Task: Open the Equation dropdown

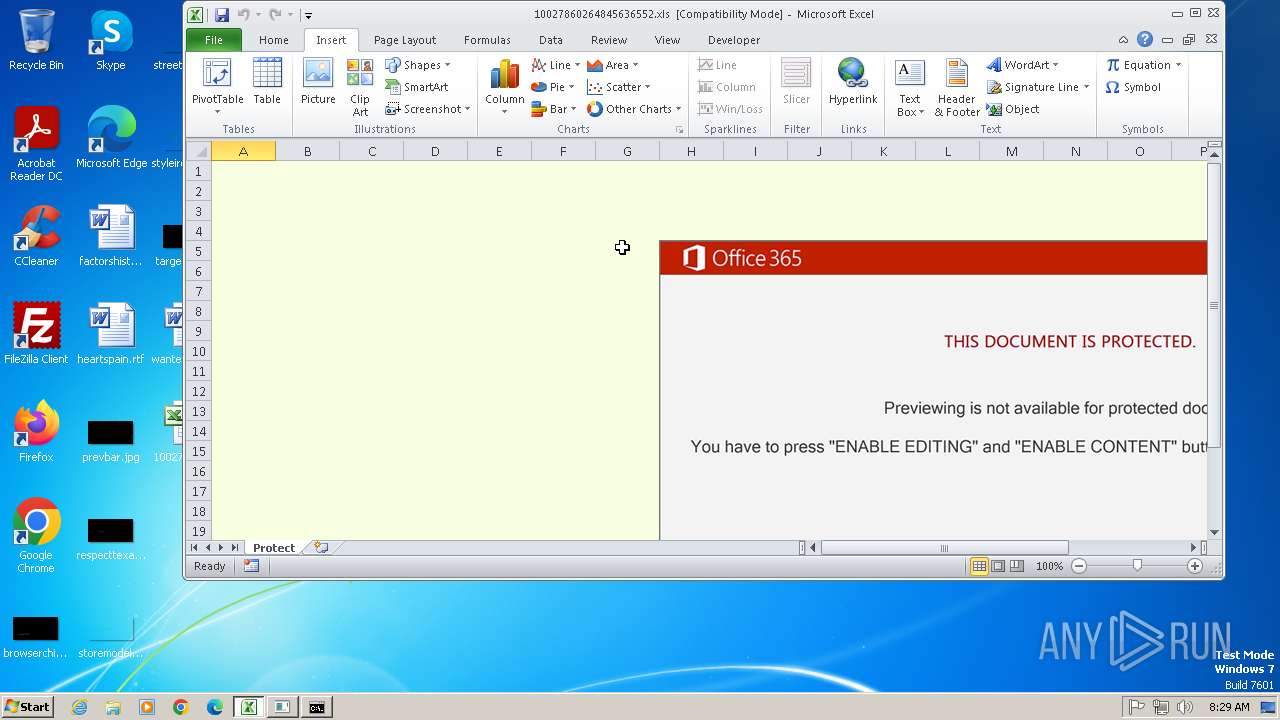Action: 1143,65
